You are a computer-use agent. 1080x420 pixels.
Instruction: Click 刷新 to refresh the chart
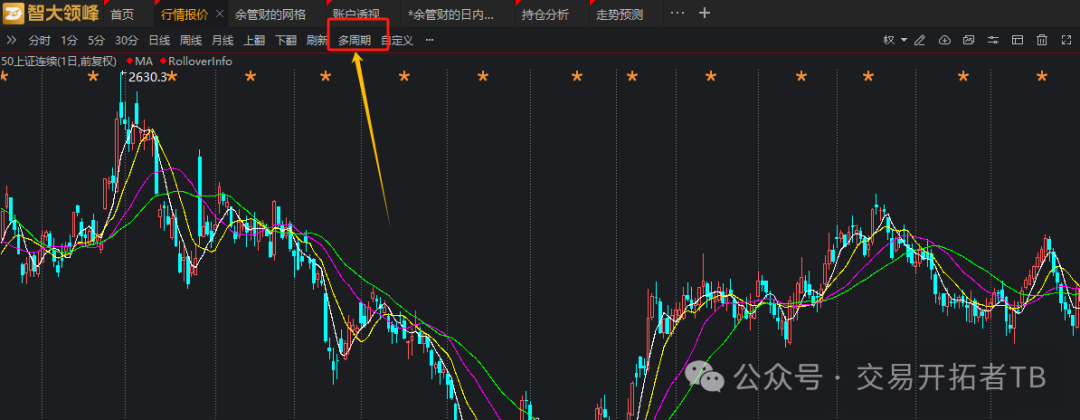pyautogui.click(x=317, y=41)
